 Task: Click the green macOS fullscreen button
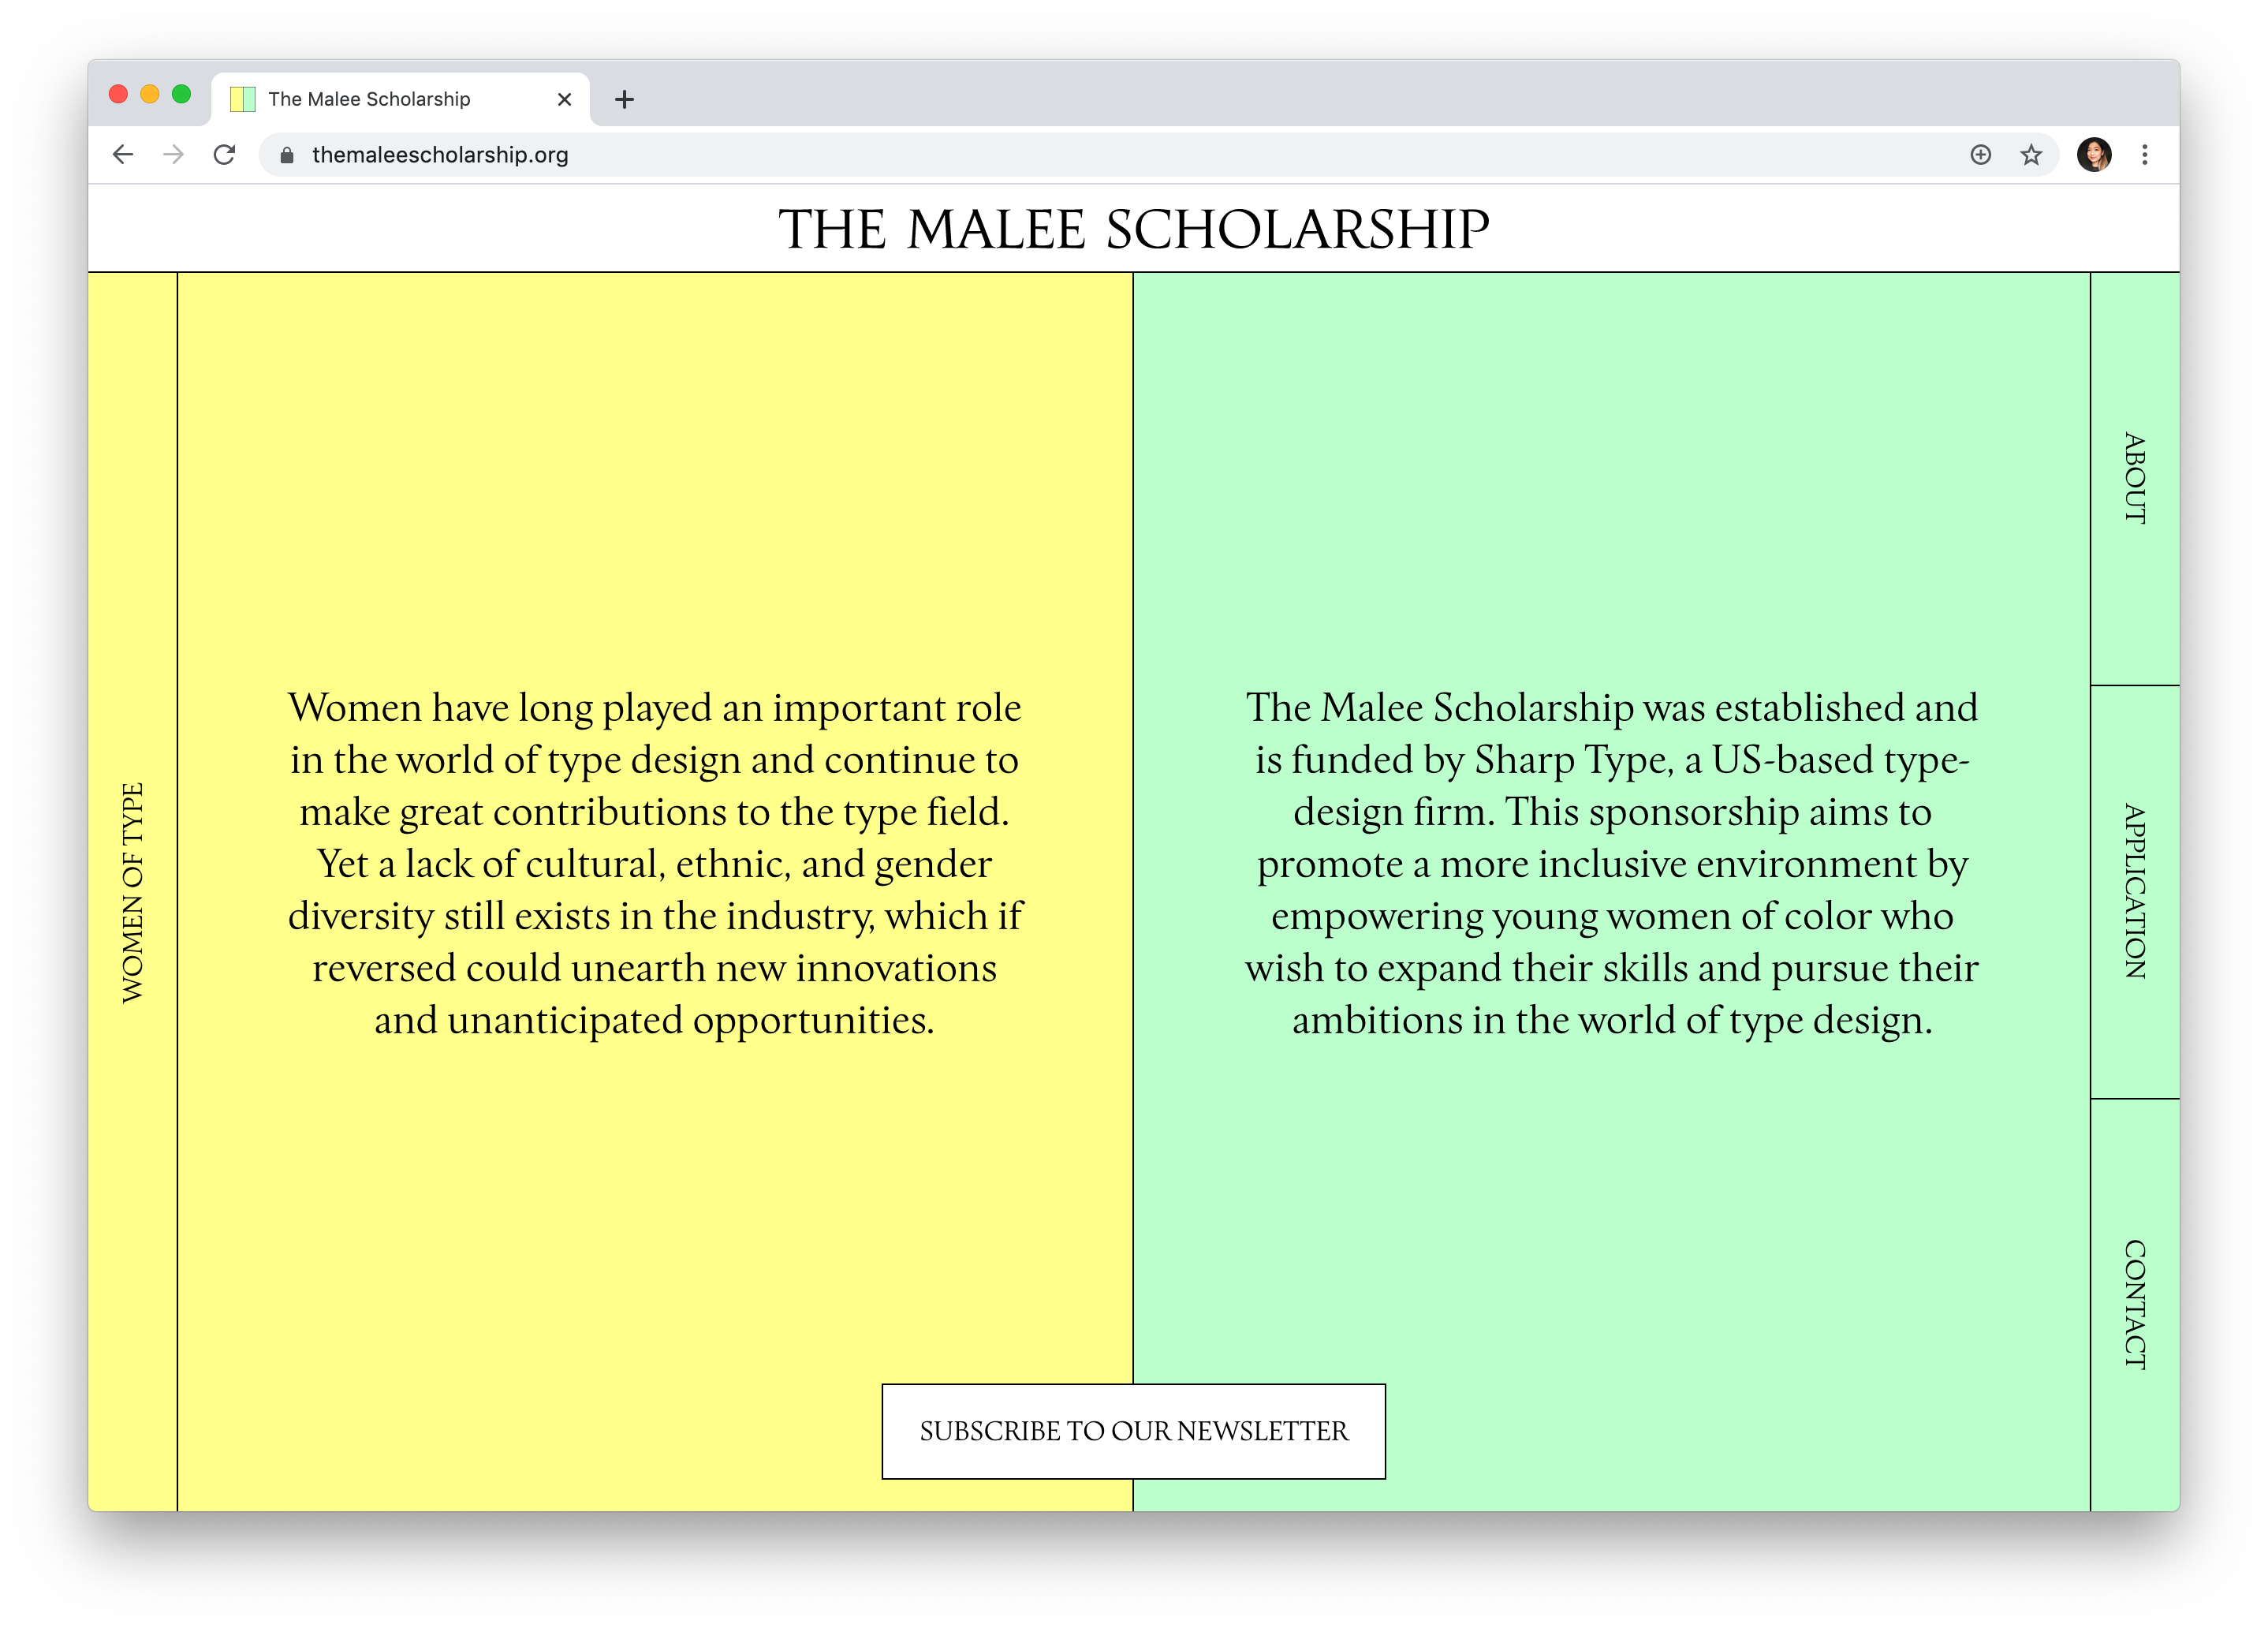pyautogui.click(x=181, y=94)
